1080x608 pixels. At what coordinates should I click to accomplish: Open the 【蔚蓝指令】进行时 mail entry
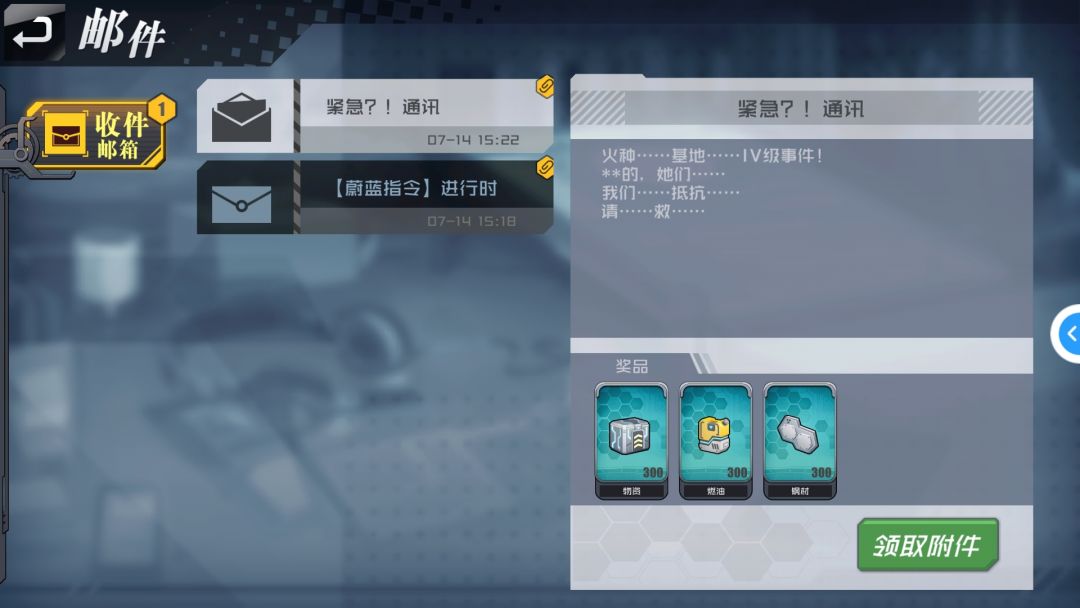coord(375,198)
